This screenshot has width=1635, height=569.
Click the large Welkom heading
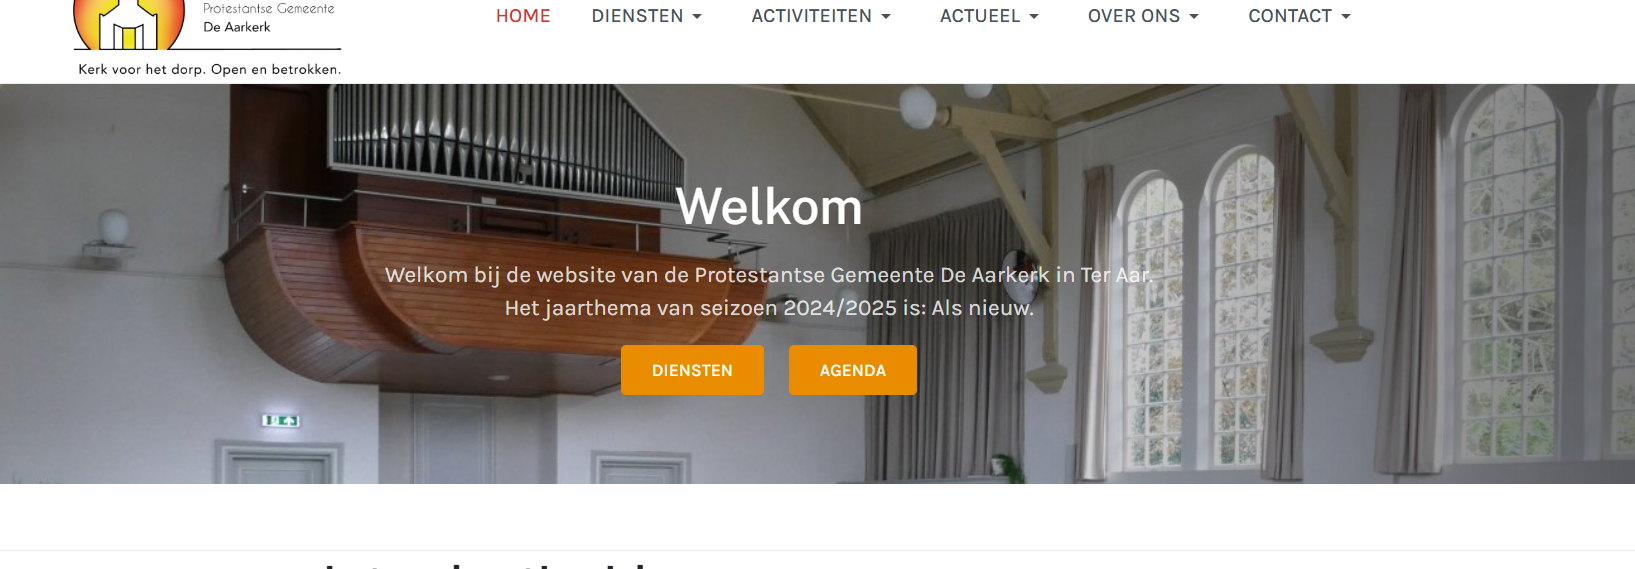click(769, 207)
